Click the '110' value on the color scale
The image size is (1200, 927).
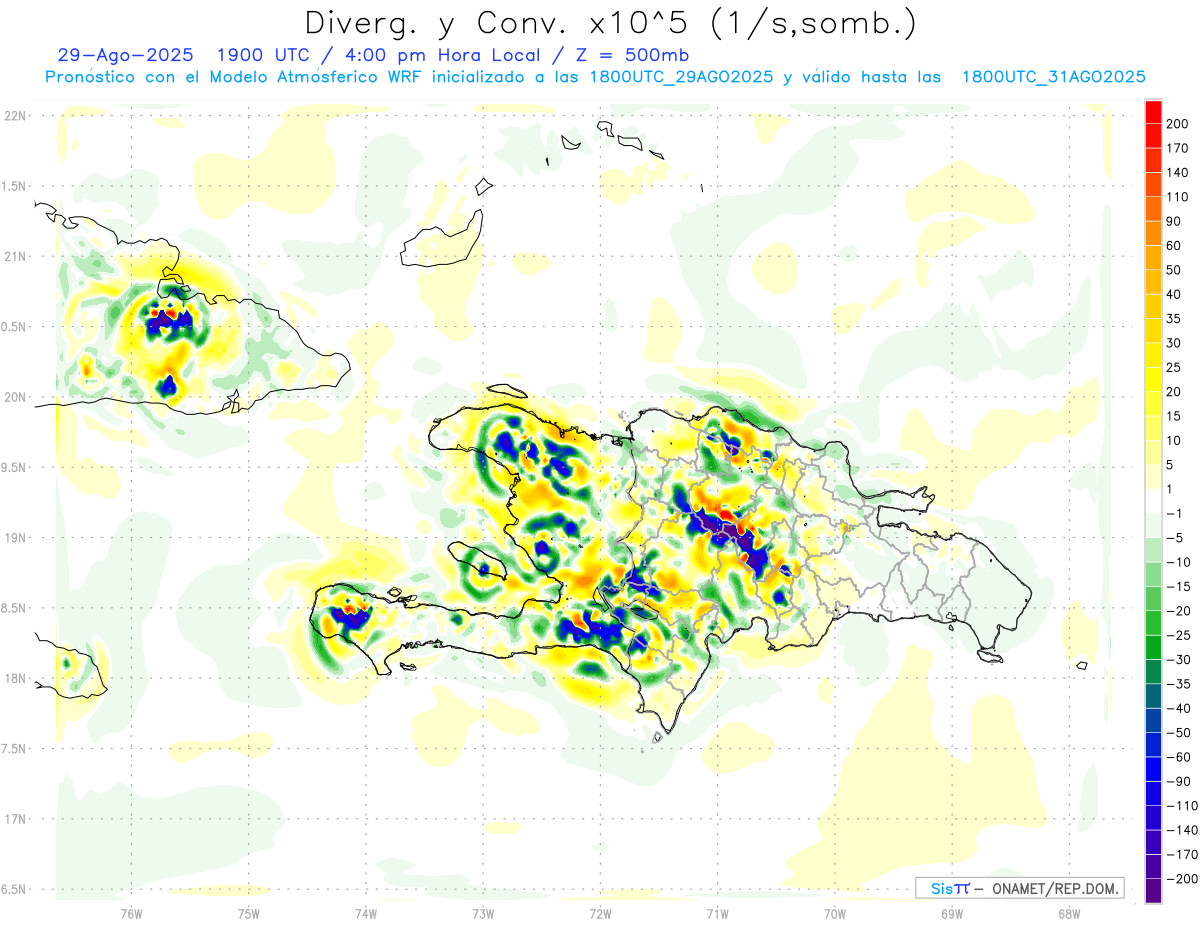pyautogui.click(x=1177, y=197)
